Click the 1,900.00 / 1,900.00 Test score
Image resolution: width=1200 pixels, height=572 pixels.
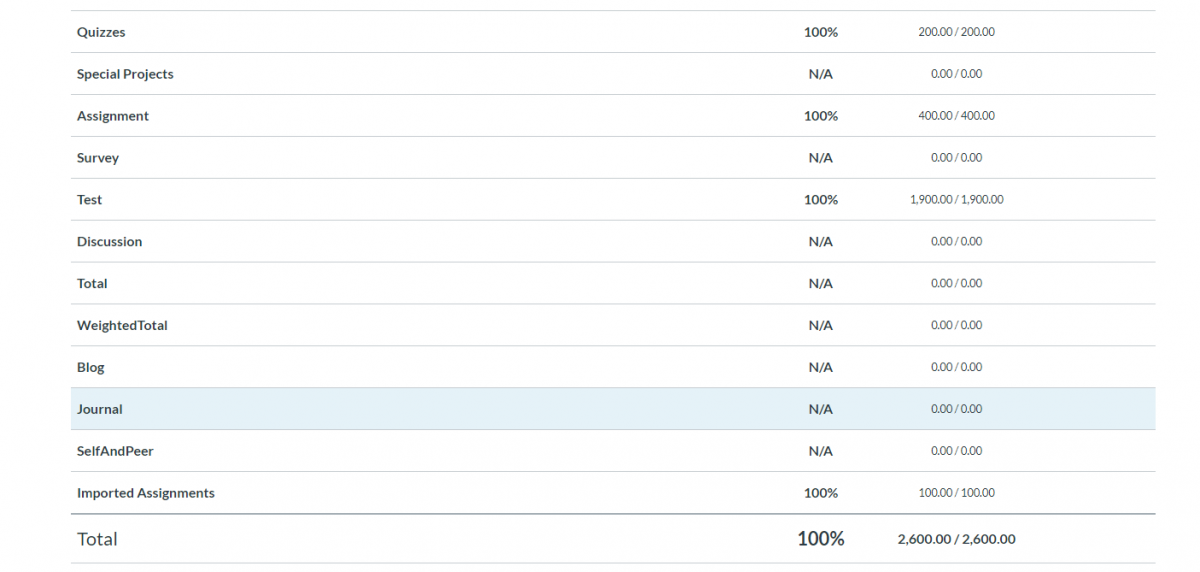pos(957,200)
